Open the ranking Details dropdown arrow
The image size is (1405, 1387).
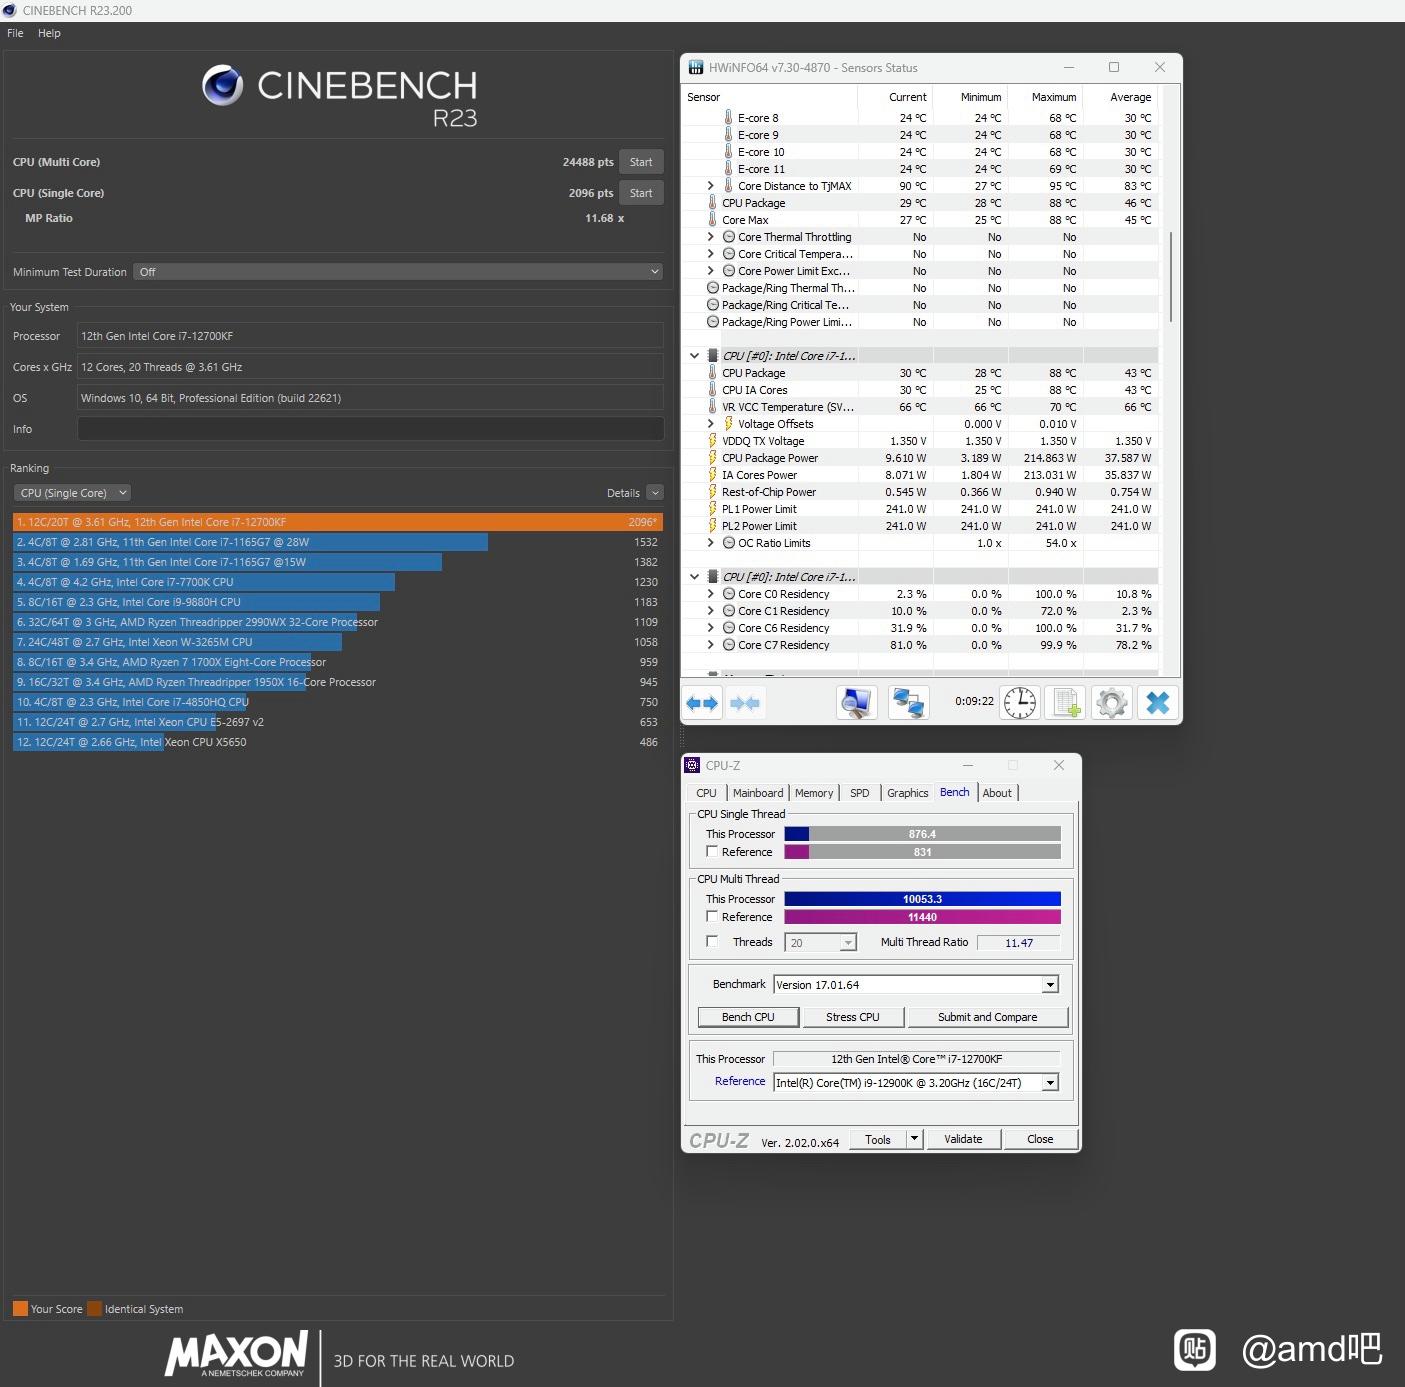(x=655, y=493)
